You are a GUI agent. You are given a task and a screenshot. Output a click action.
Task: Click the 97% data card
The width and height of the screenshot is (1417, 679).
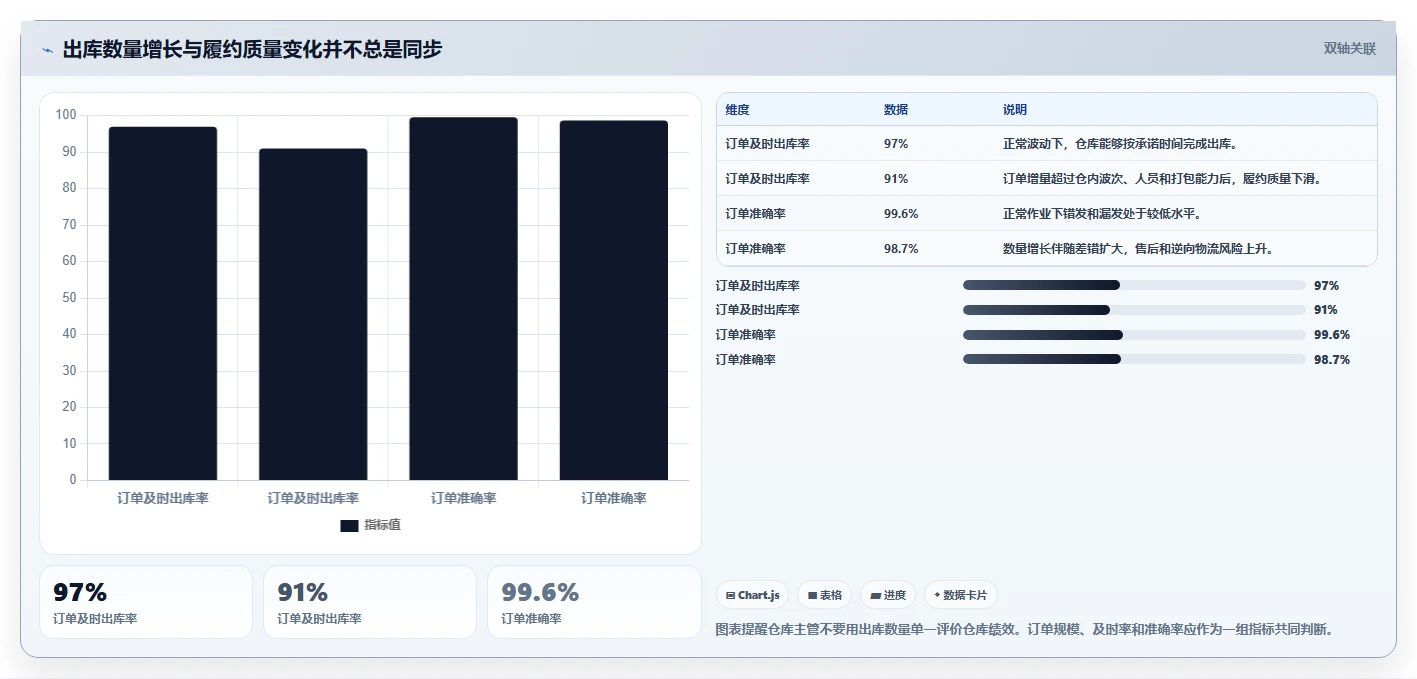tap(146, 602)
